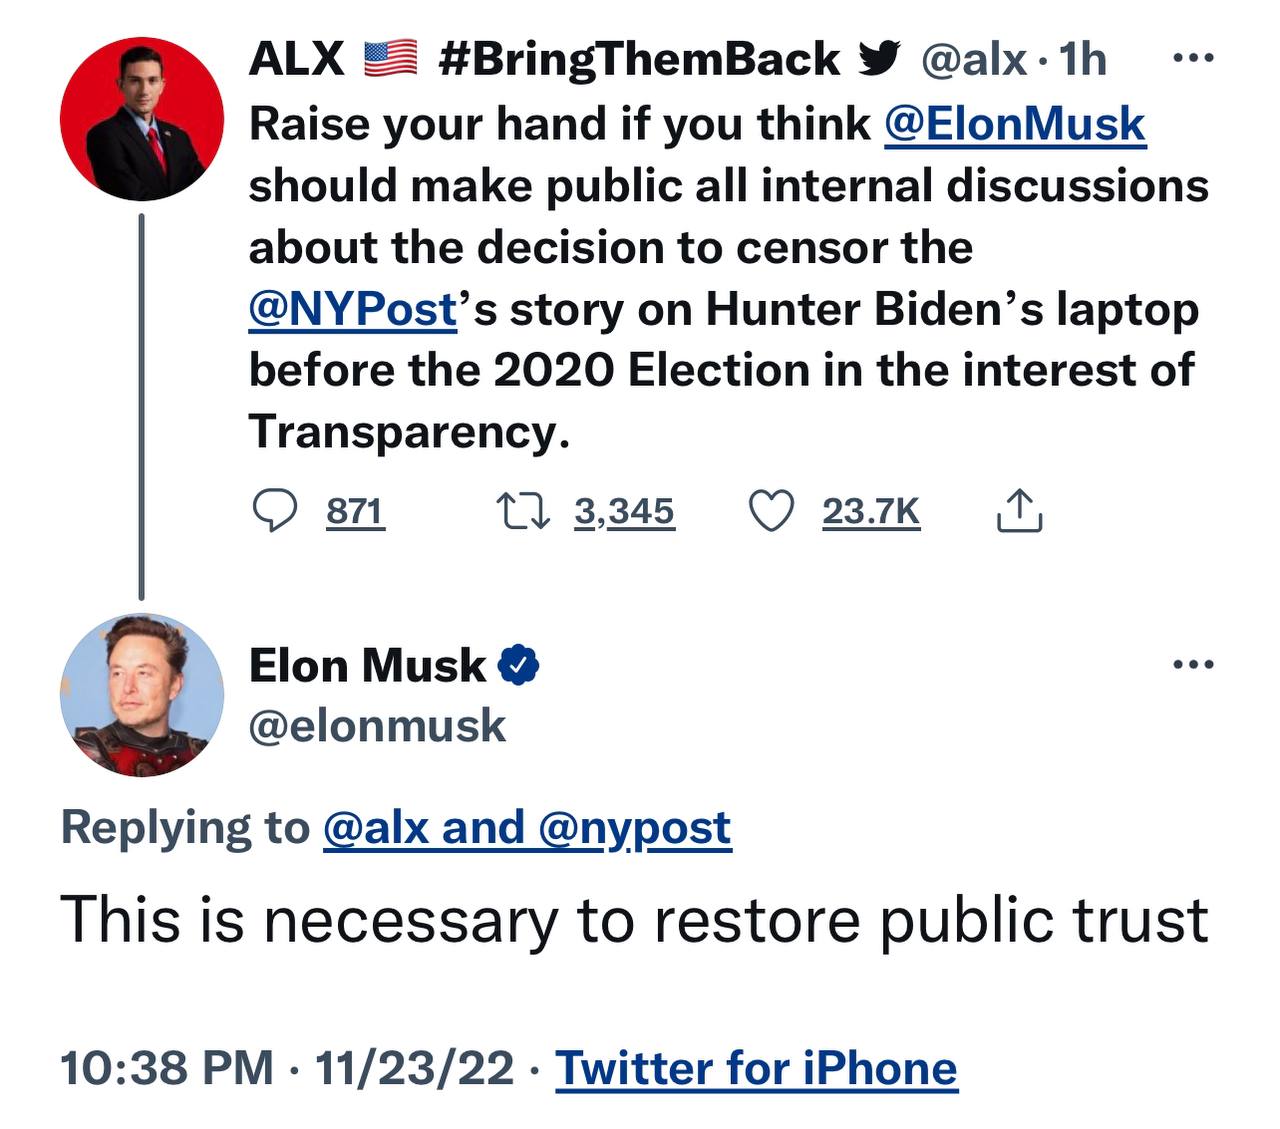Like ALX's tweet with the heart icon
This screenshot has height=1129, width=1280.
(771, 512)
